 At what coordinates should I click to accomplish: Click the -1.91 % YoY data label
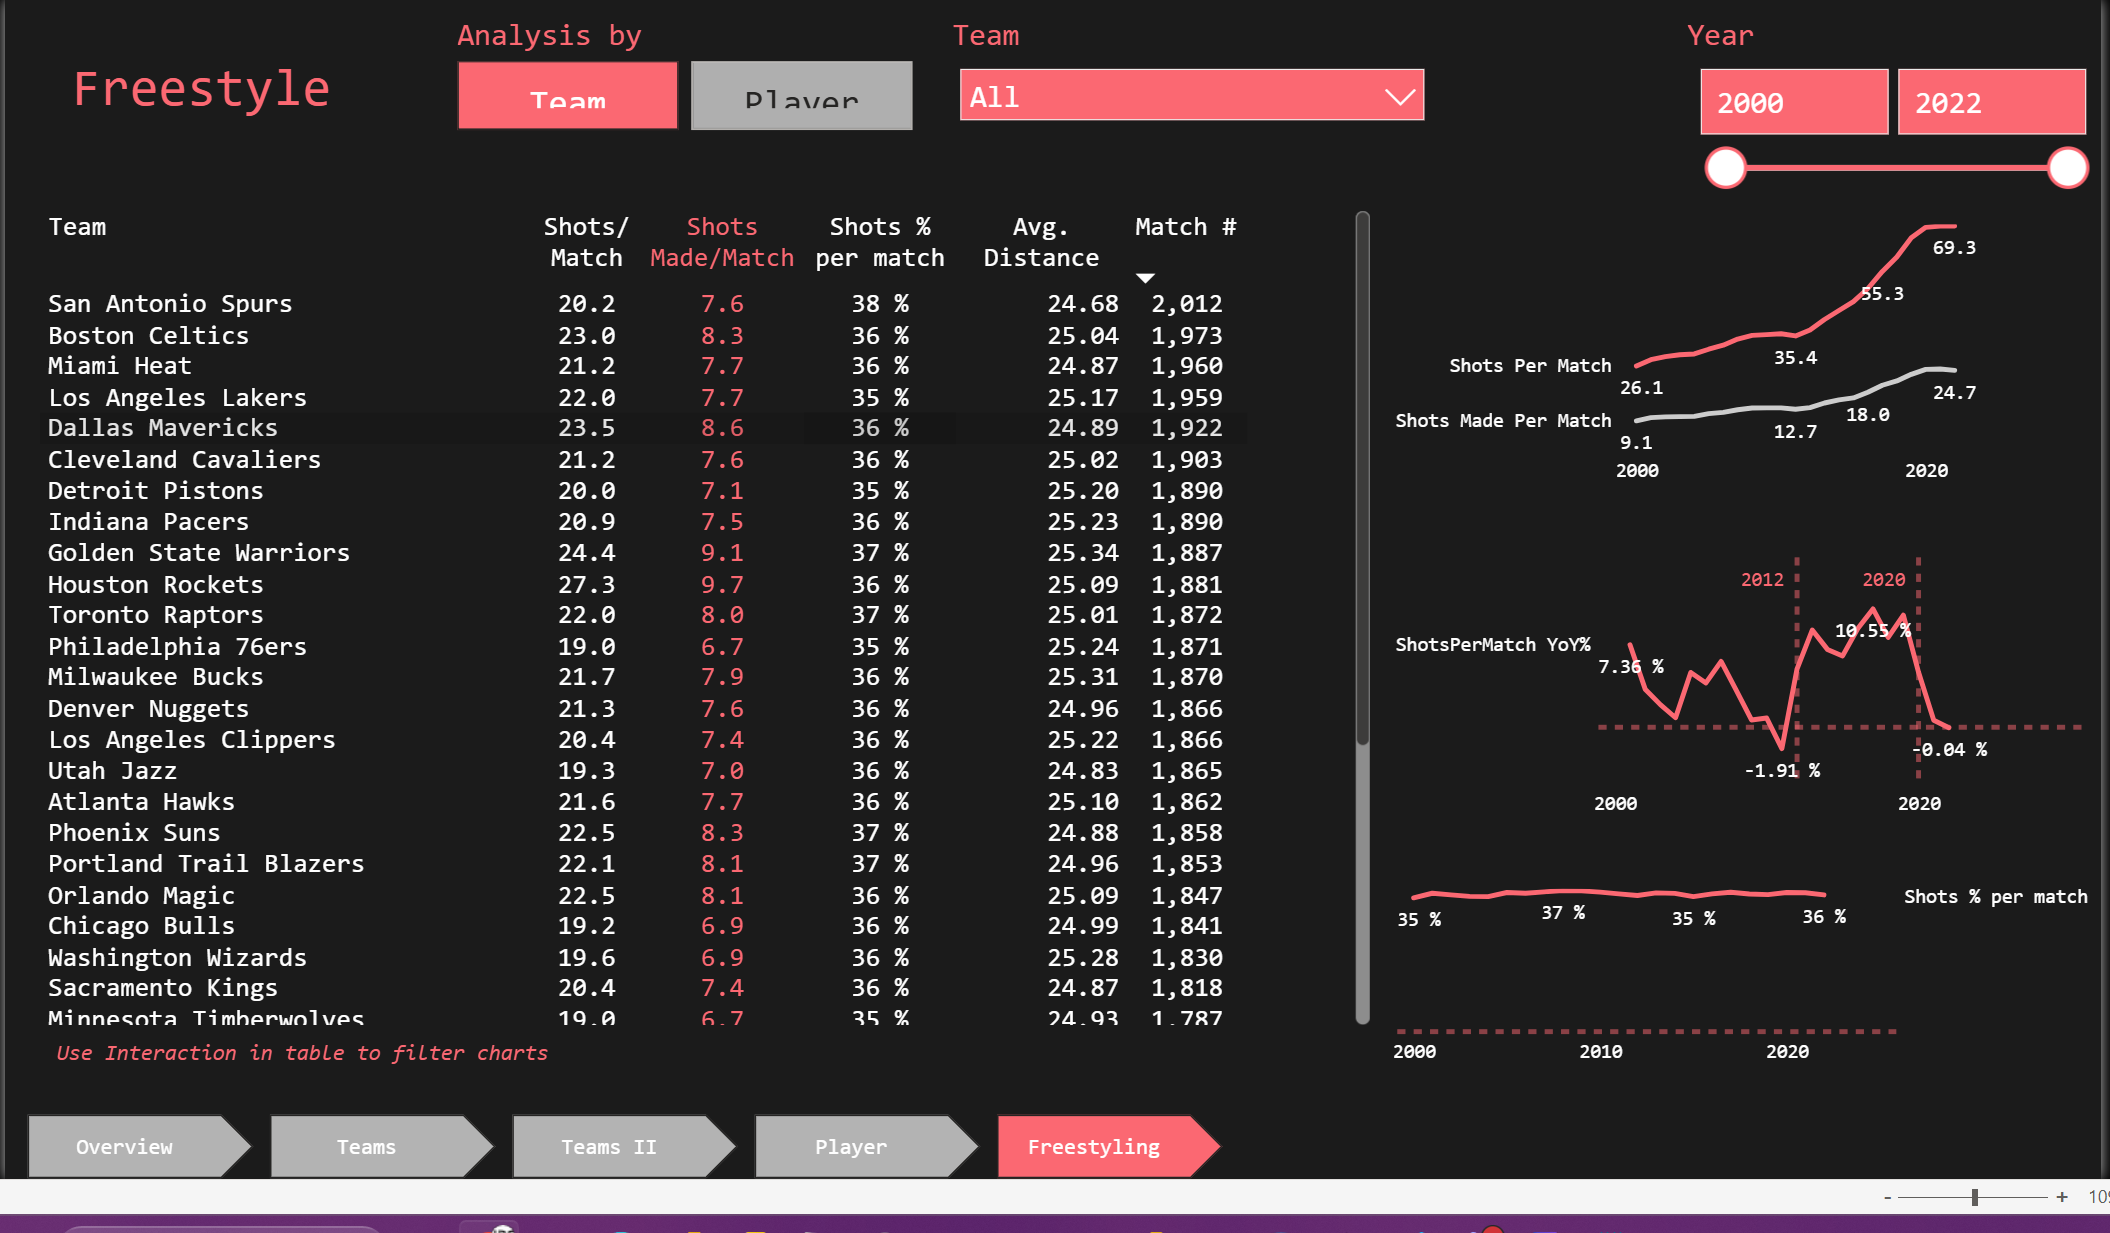coord(1782,770)
